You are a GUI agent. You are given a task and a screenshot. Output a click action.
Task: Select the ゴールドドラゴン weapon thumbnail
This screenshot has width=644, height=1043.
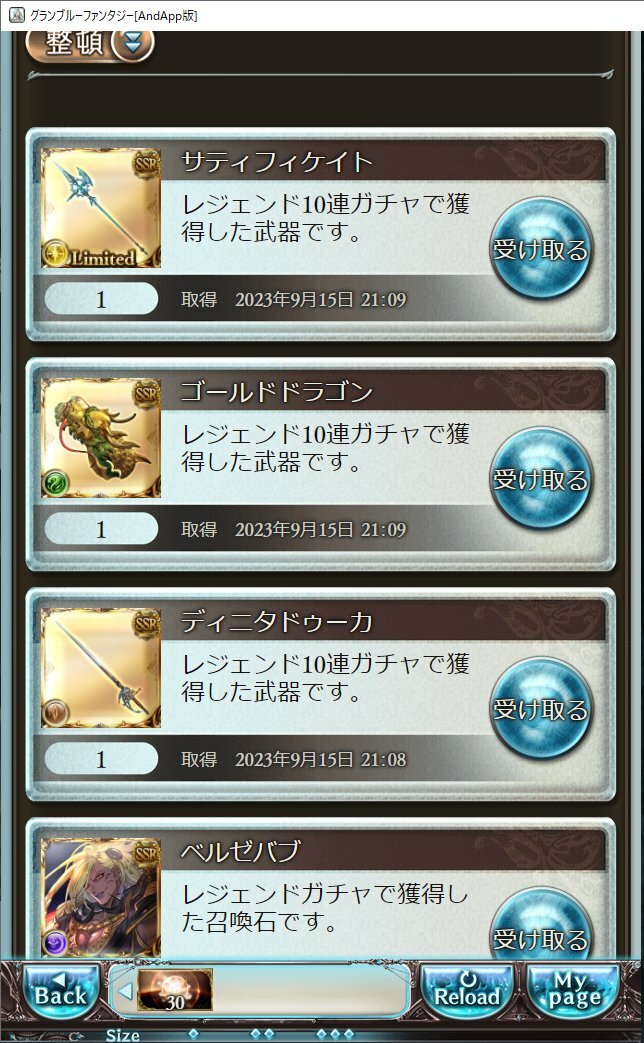pos(100,438)
